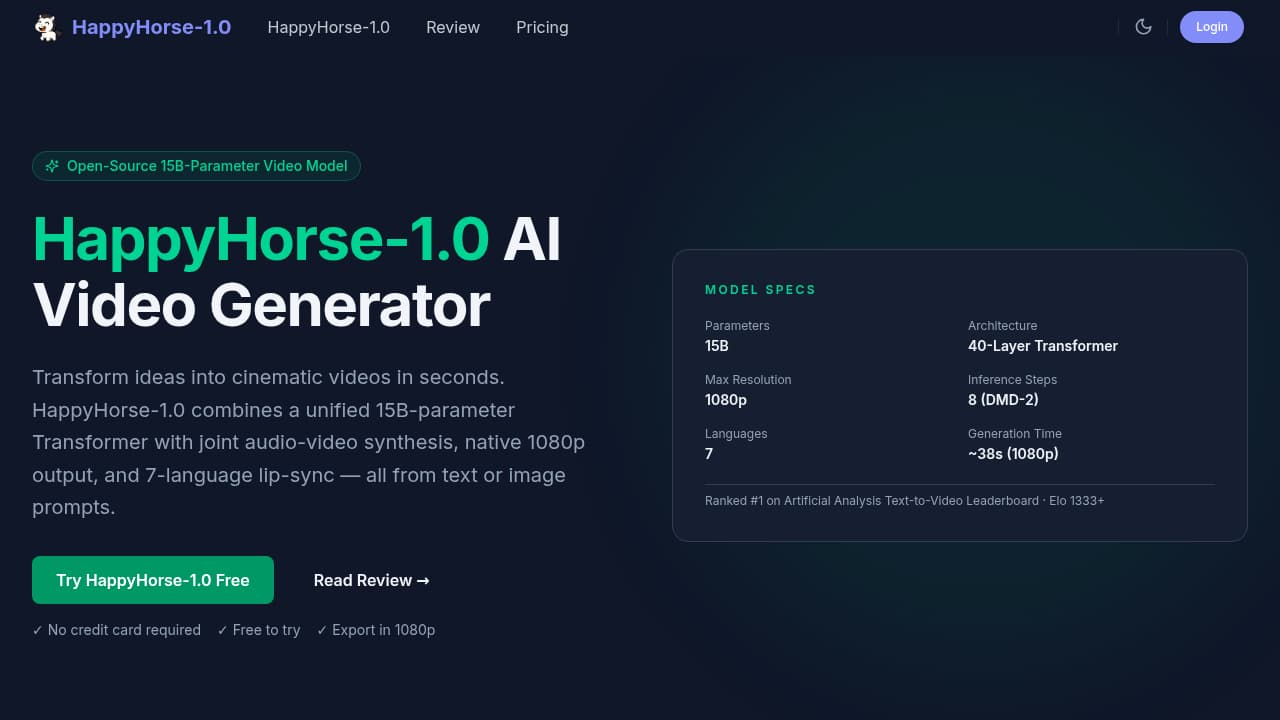Image resolution: width=1280 pixels, height=720 pixels.
Task: Click the Login button
Action: pos(1211,27)
